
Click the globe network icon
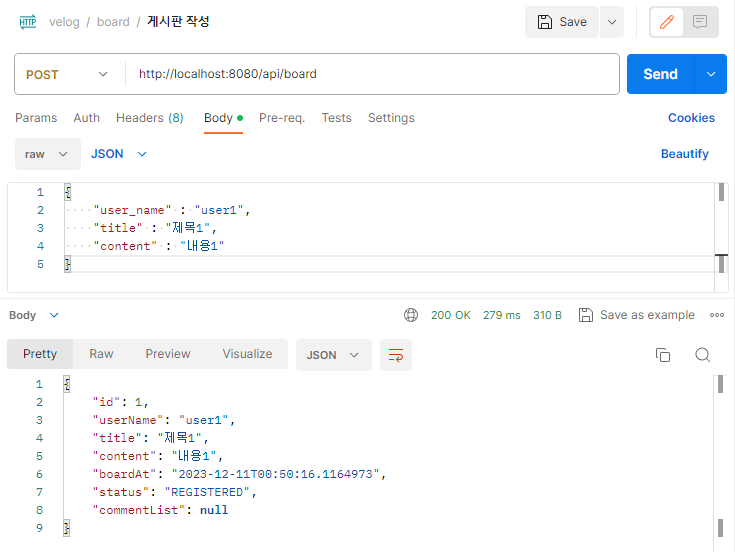pos(411,315)
